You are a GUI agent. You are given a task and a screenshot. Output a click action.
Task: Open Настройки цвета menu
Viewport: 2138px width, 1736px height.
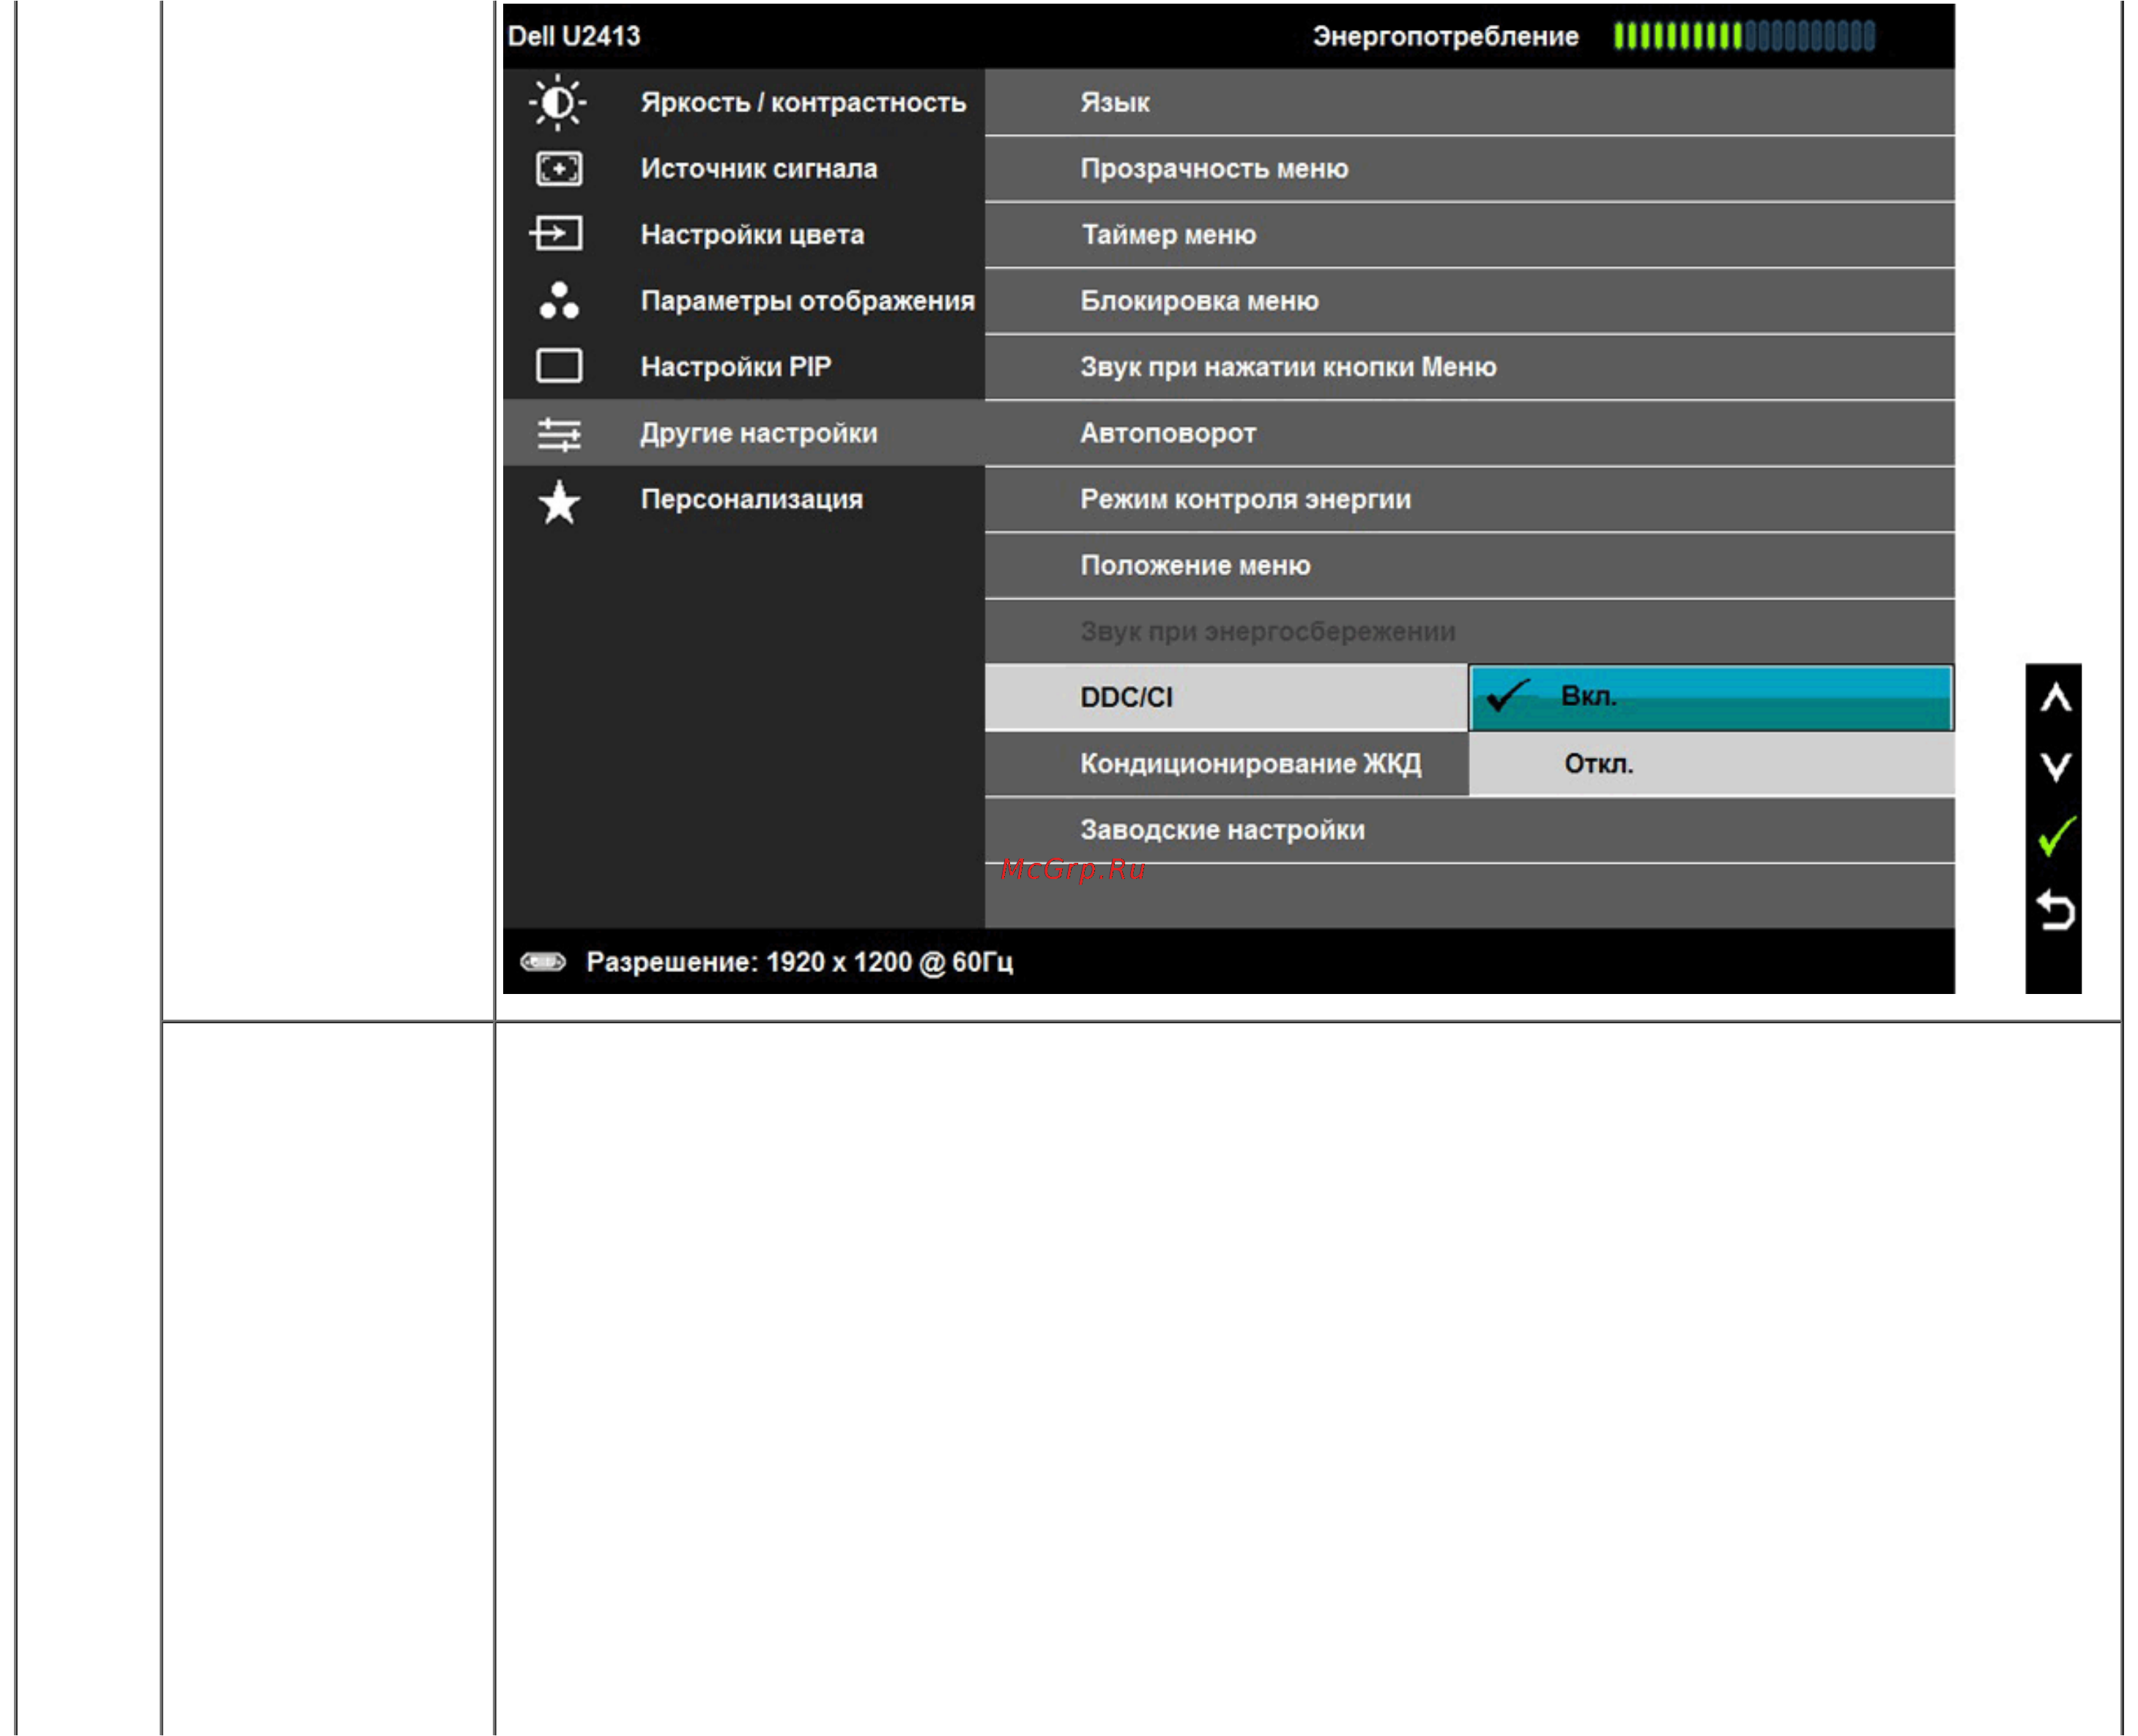coord(743,234)
